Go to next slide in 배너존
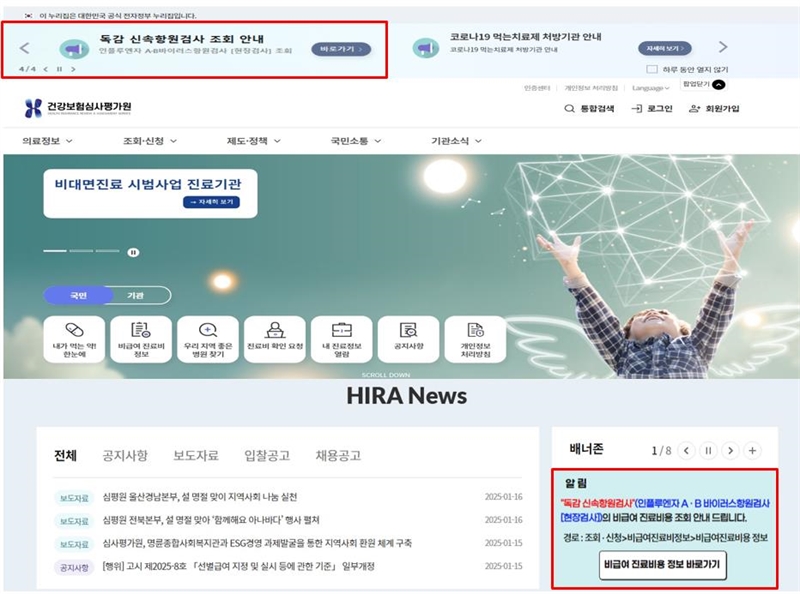 730,451
